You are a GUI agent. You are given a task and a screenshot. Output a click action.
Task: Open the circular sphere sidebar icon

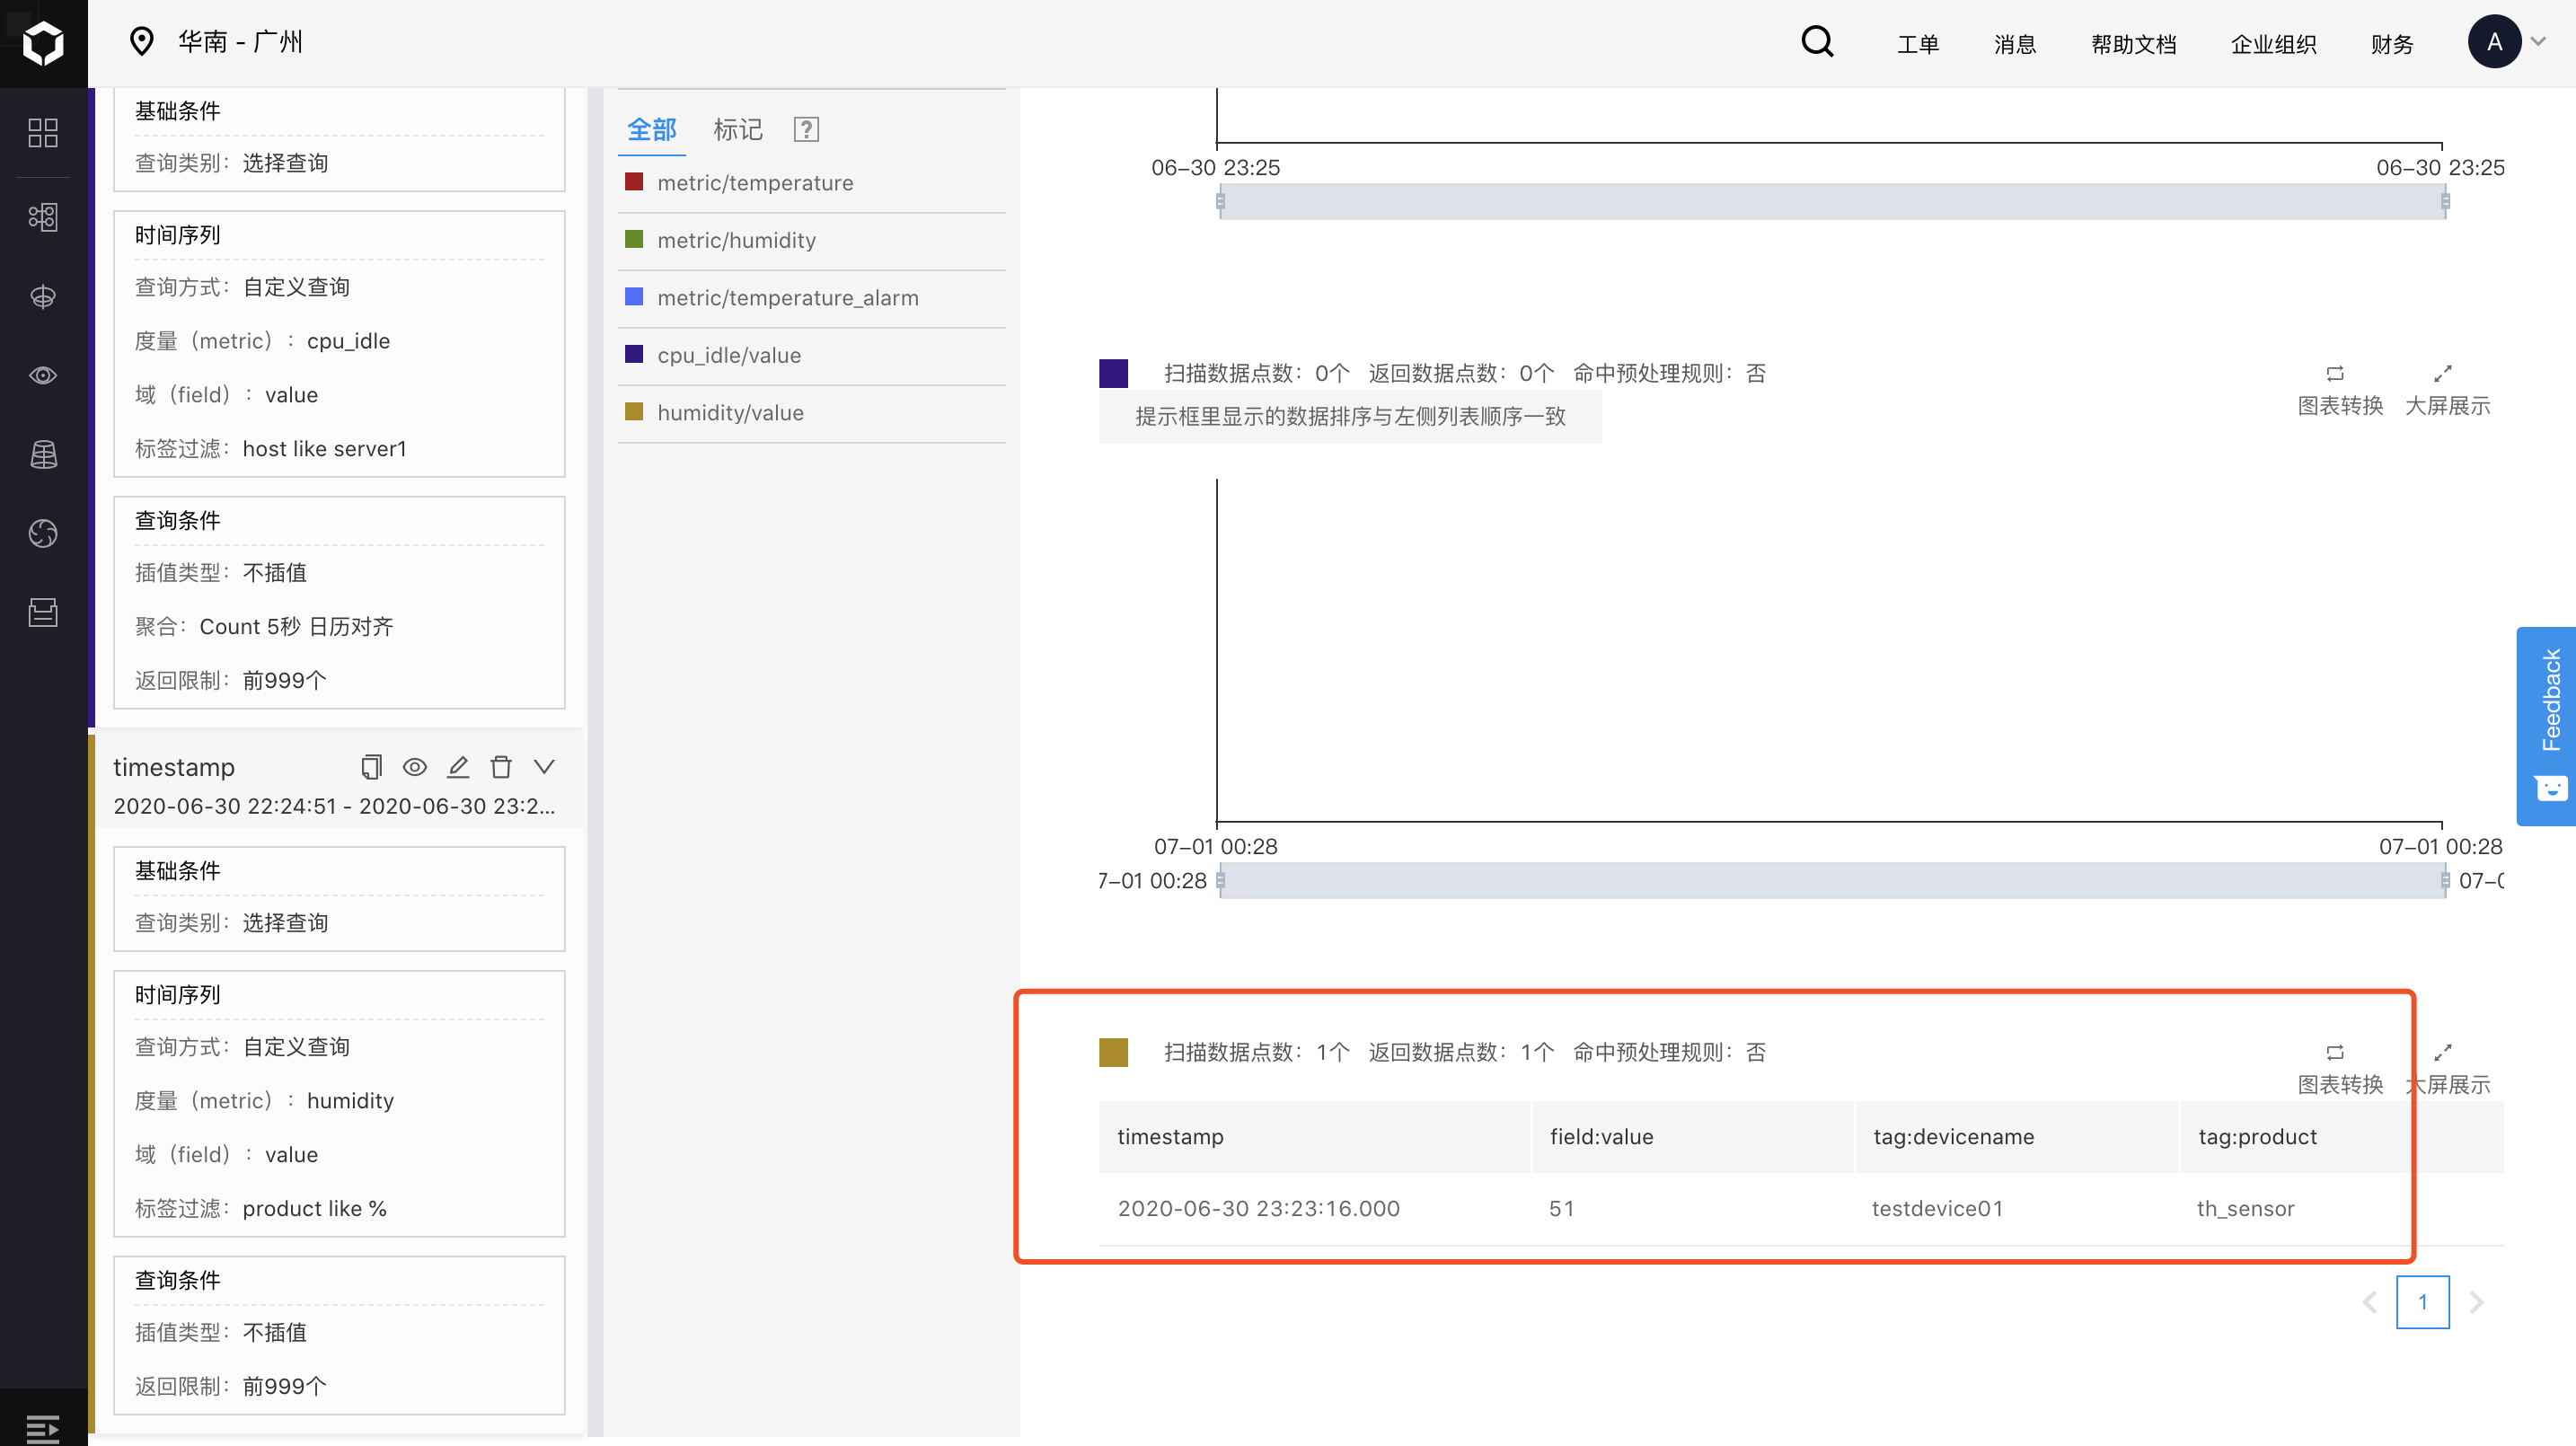coord(43,534)
